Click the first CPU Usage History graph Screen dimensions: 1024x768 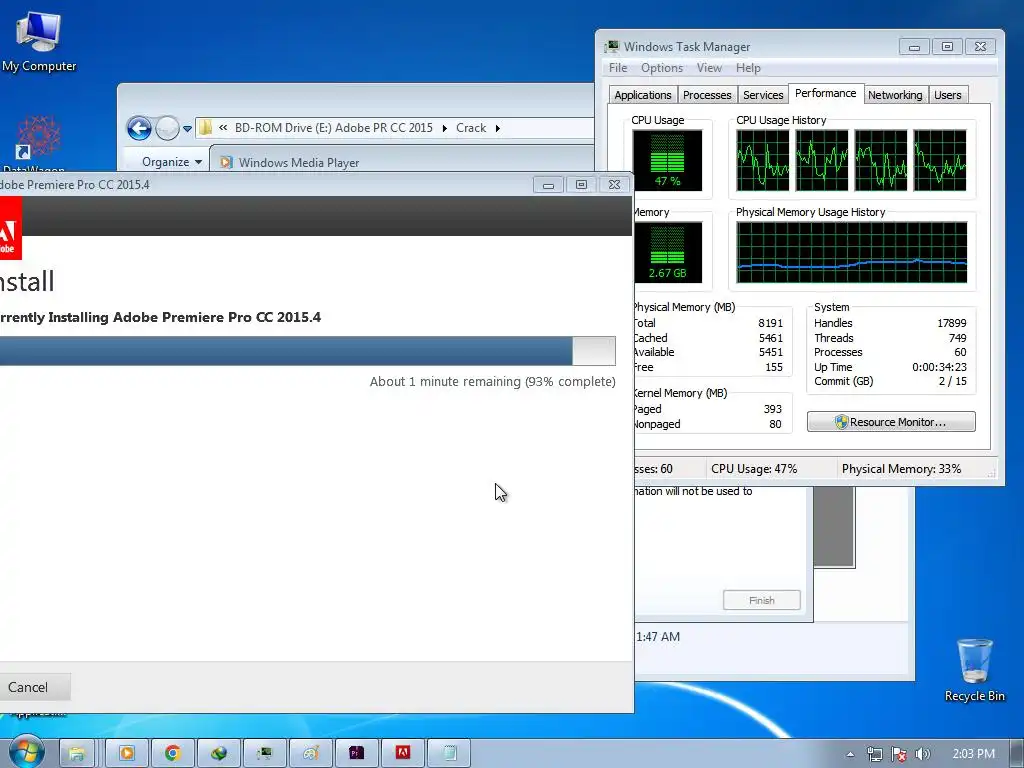coord(762,160)
